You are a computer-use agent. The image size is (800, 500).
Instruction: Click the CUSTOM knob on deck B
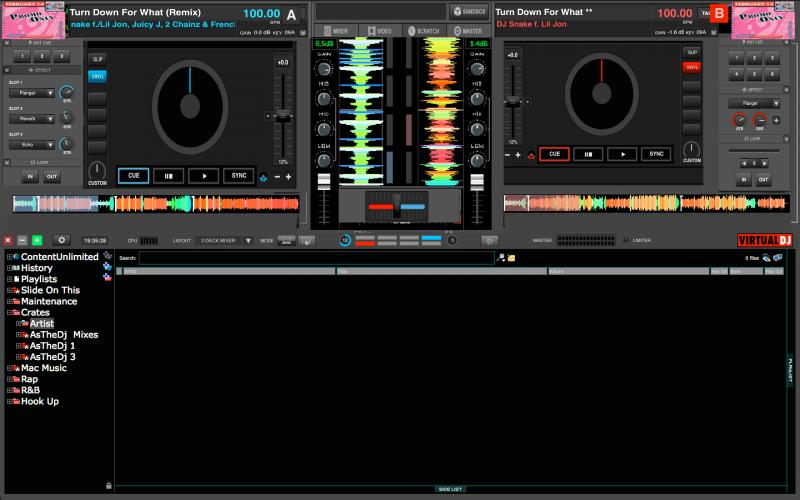(x=692, y=149)
